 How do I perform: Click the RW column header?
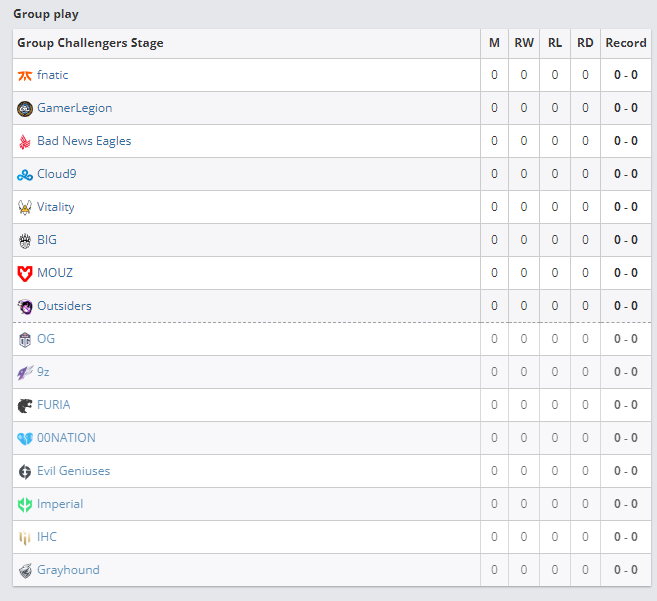524,43
